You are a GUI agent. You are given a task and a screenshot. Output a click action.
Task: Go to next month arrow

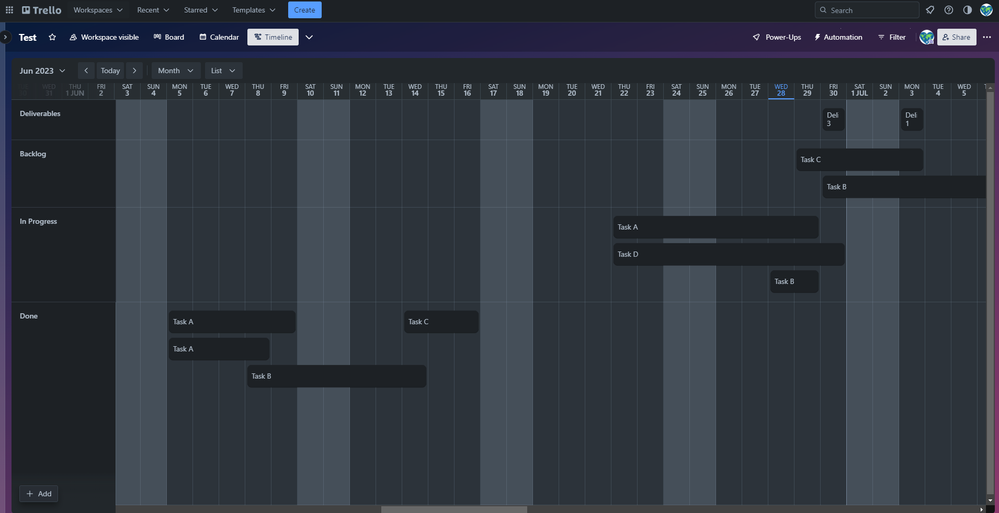134,71
